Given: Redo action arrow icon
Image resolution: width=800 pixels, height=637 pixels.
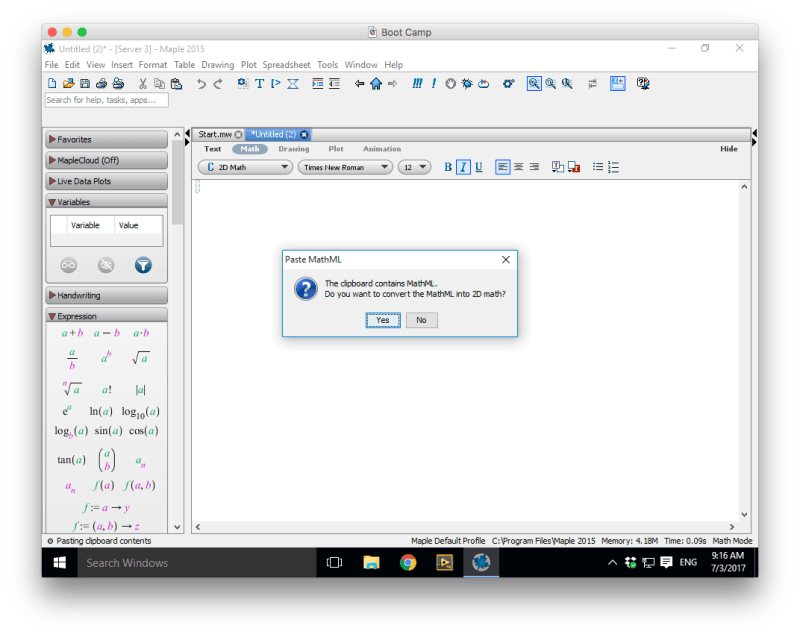Looking at the screenshot, I should [x=218, y=84].
